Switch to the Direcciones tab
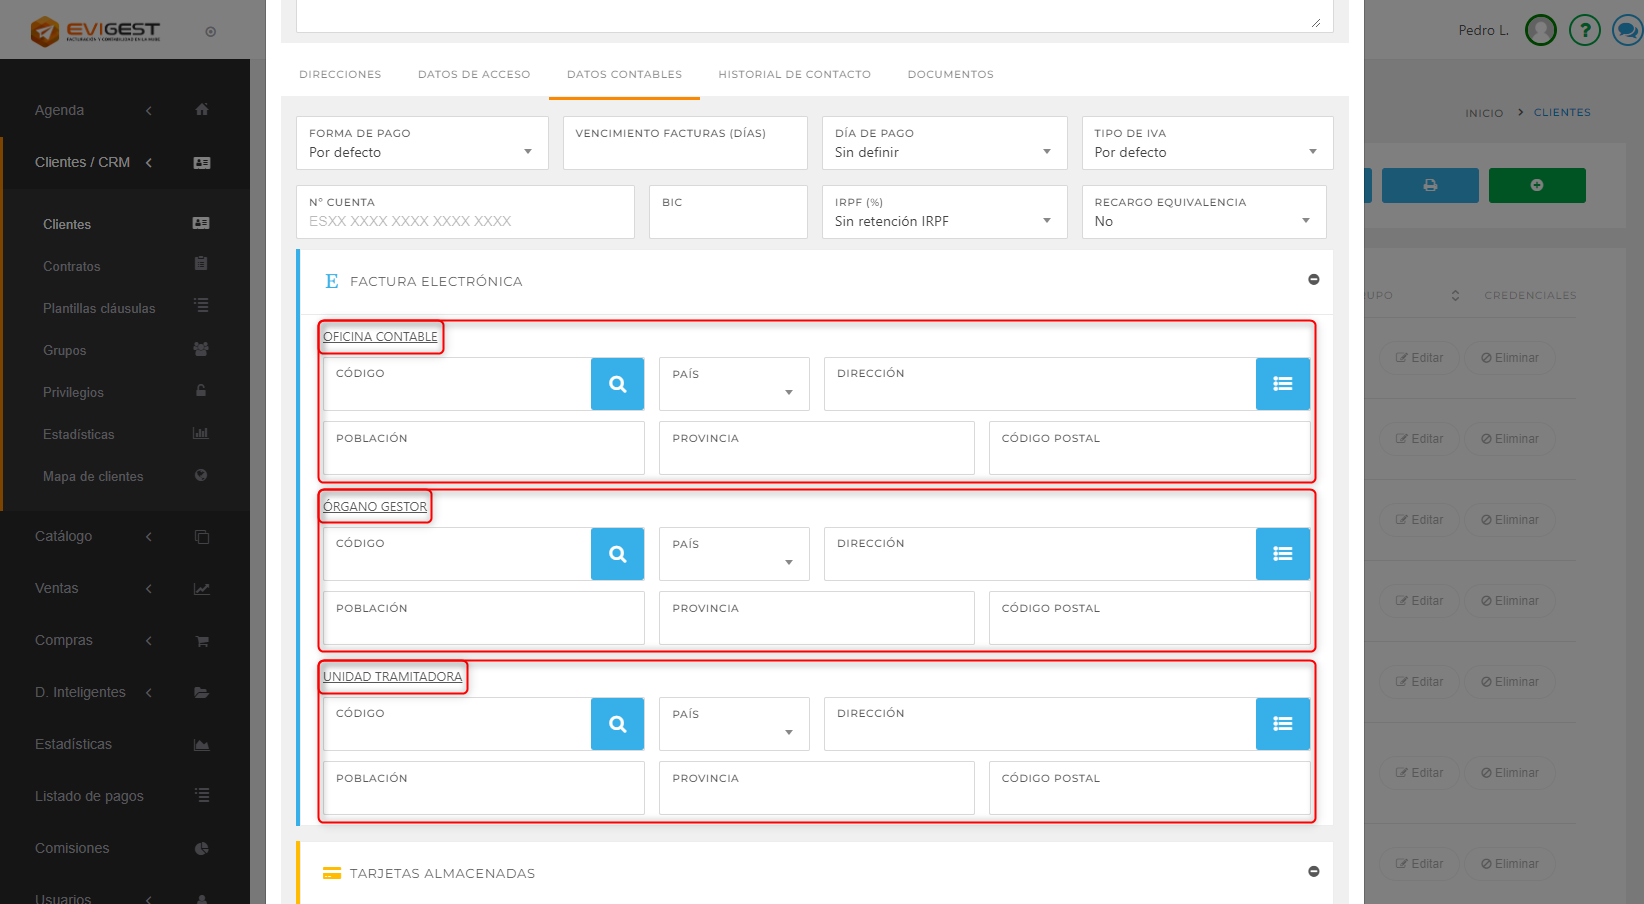 [x=340, y=75]
